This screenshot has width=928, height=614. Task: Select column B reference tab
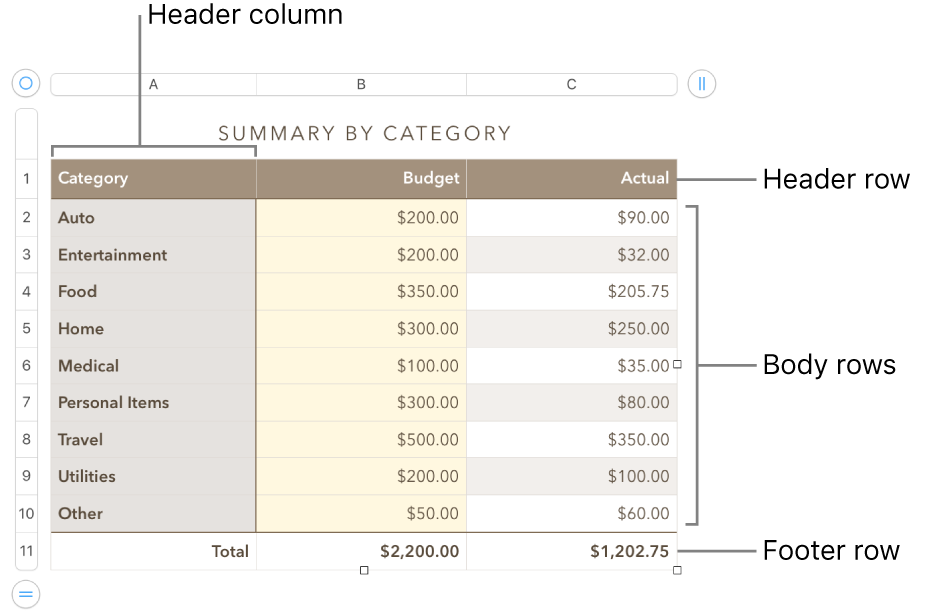[x=361, y=84]
